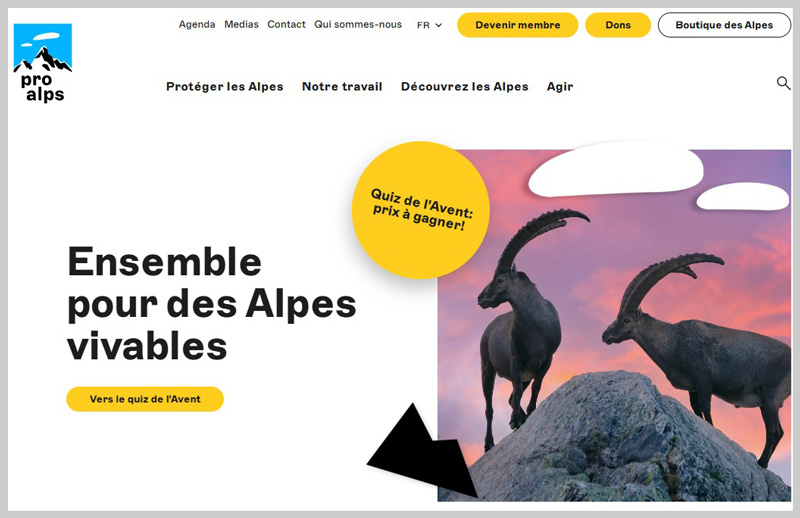Open the Protéger les Alpes menu

point(224,87)
